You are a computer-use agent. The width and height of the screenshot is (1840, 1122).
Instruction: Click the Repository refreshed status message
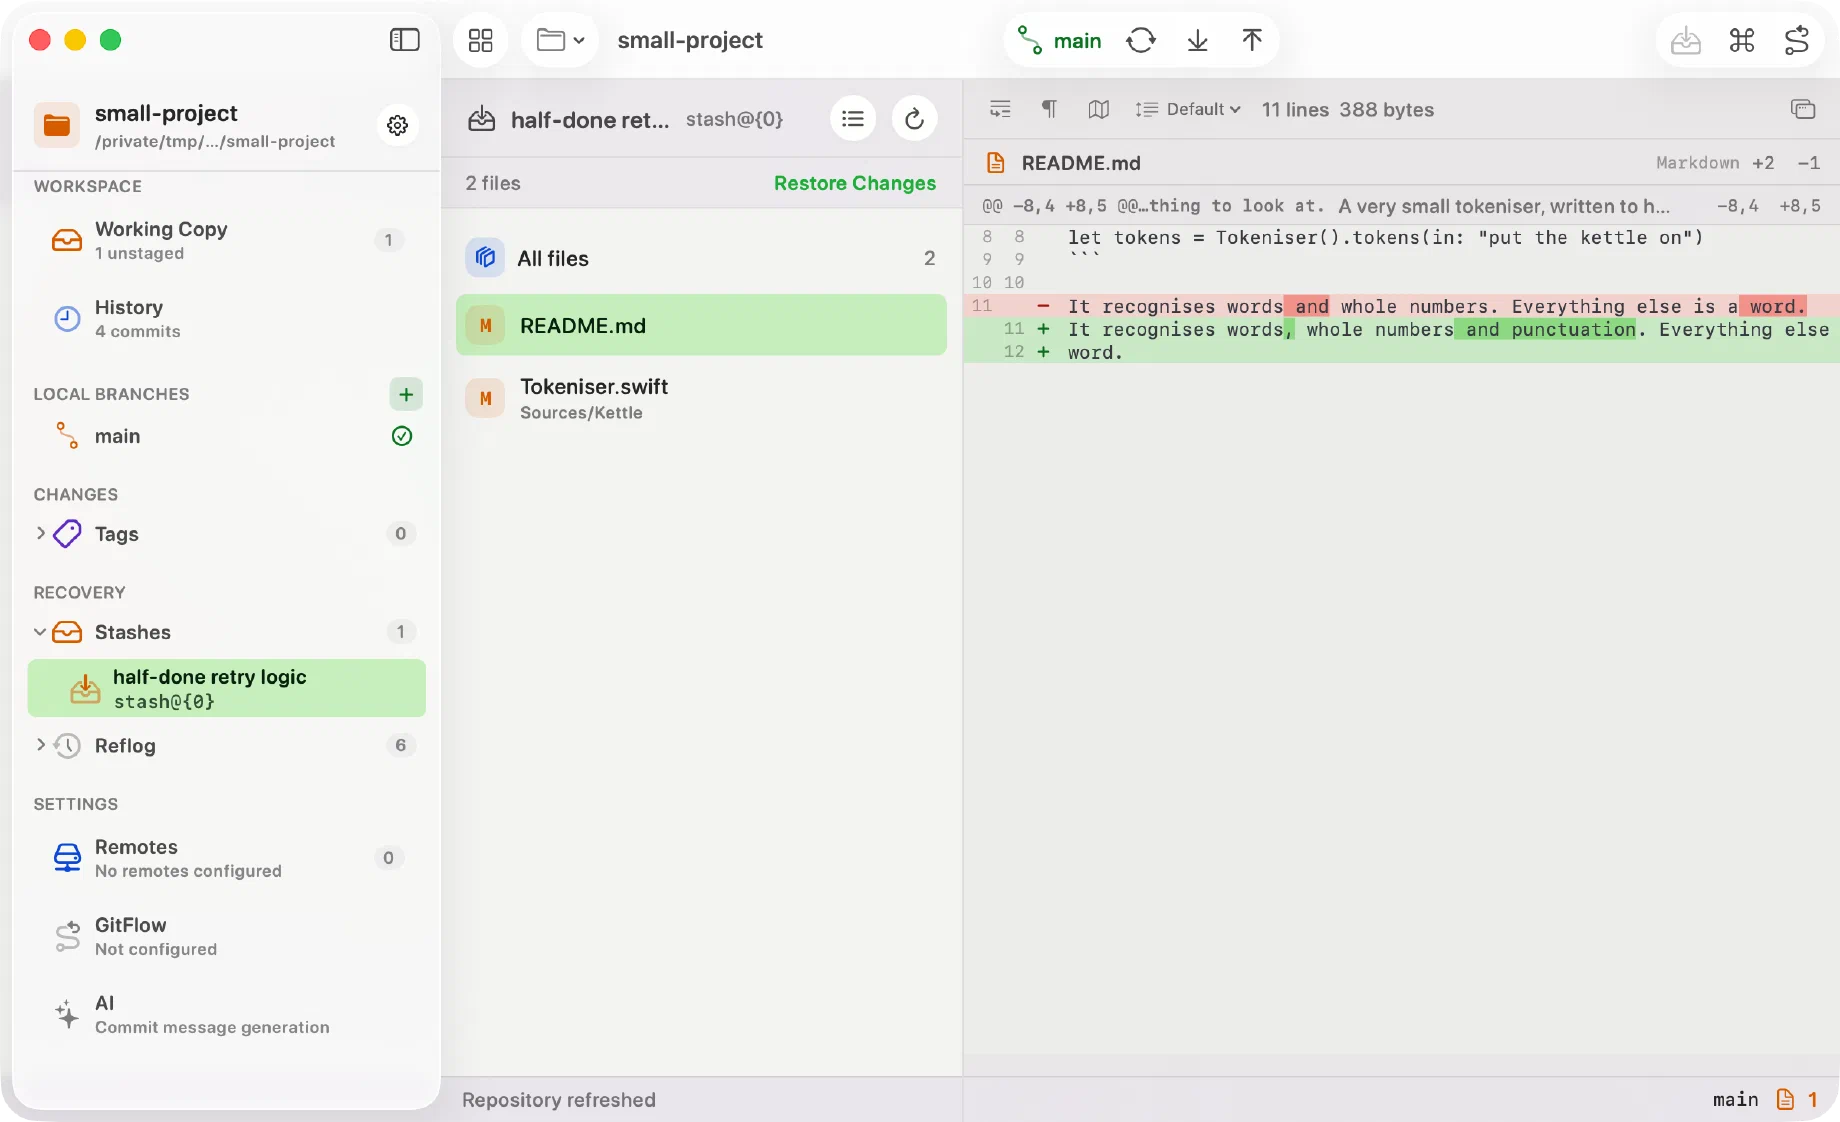click(559, 1099)
